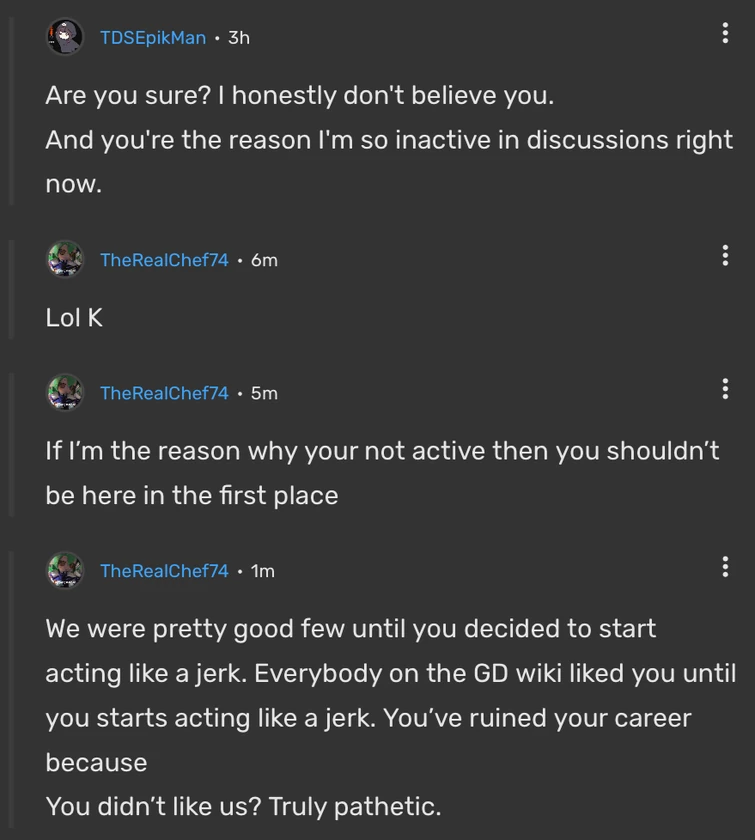
Task: Open the TDSEpikMan username link
Action: 152,38
